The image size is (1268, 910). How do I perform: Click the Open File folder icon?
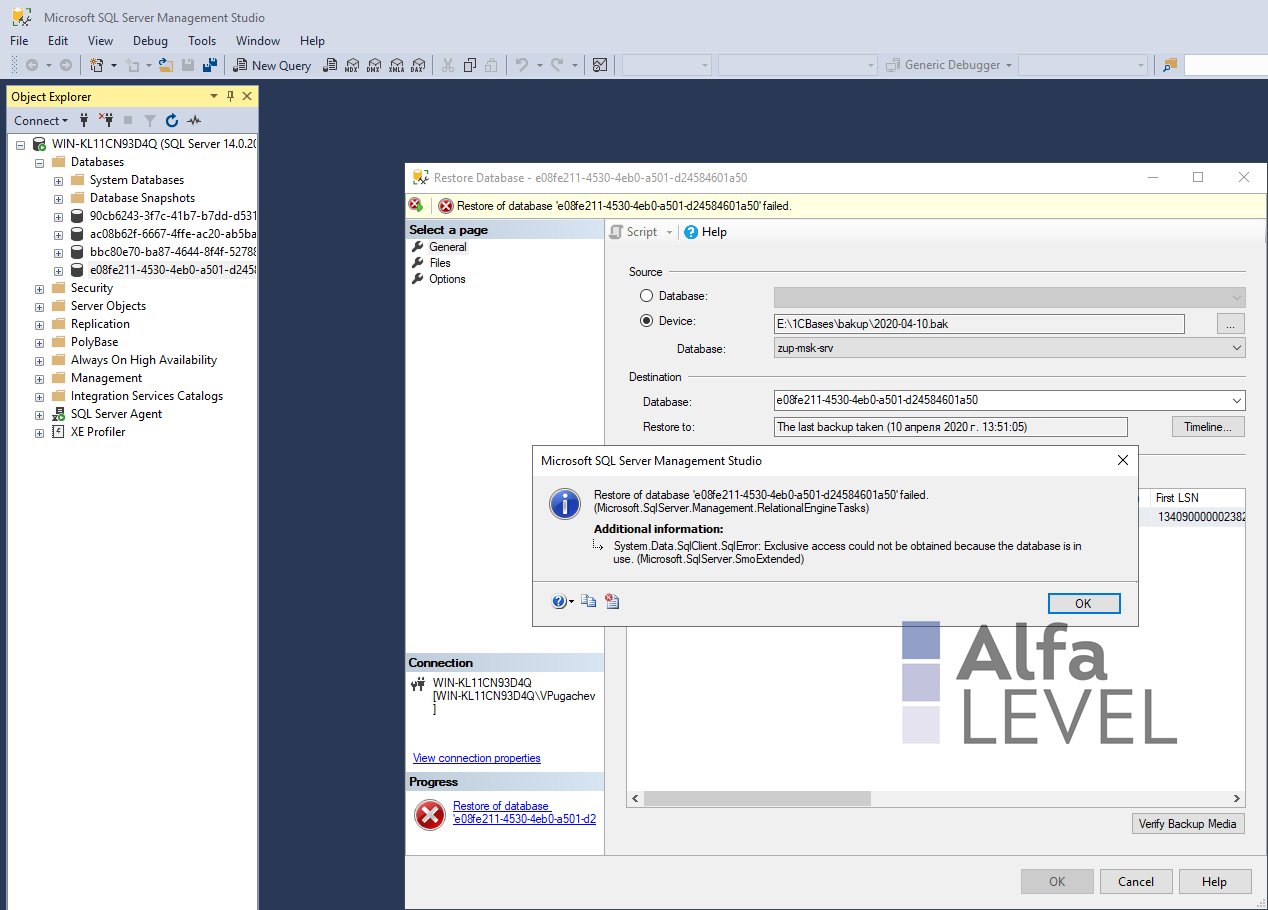(166, 65)
